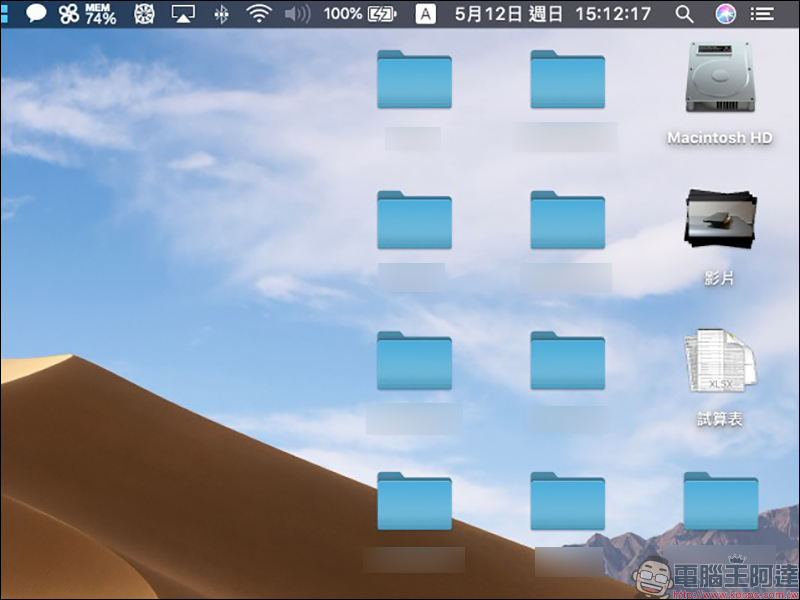Click the Macintosh HD label

click(720, 138)
